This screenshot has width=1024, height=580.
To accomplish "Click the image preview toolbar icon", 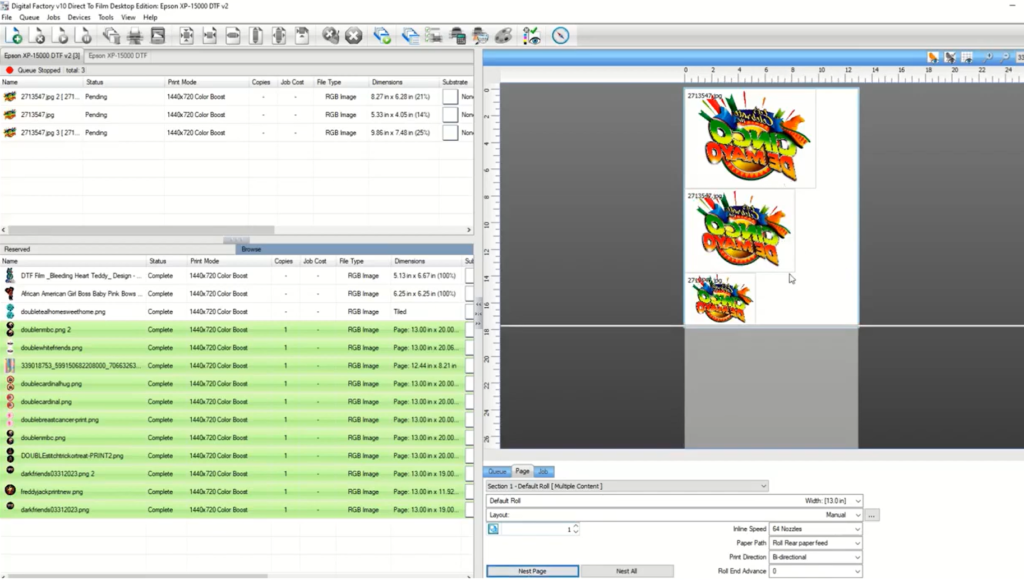I will pos(158,36).
